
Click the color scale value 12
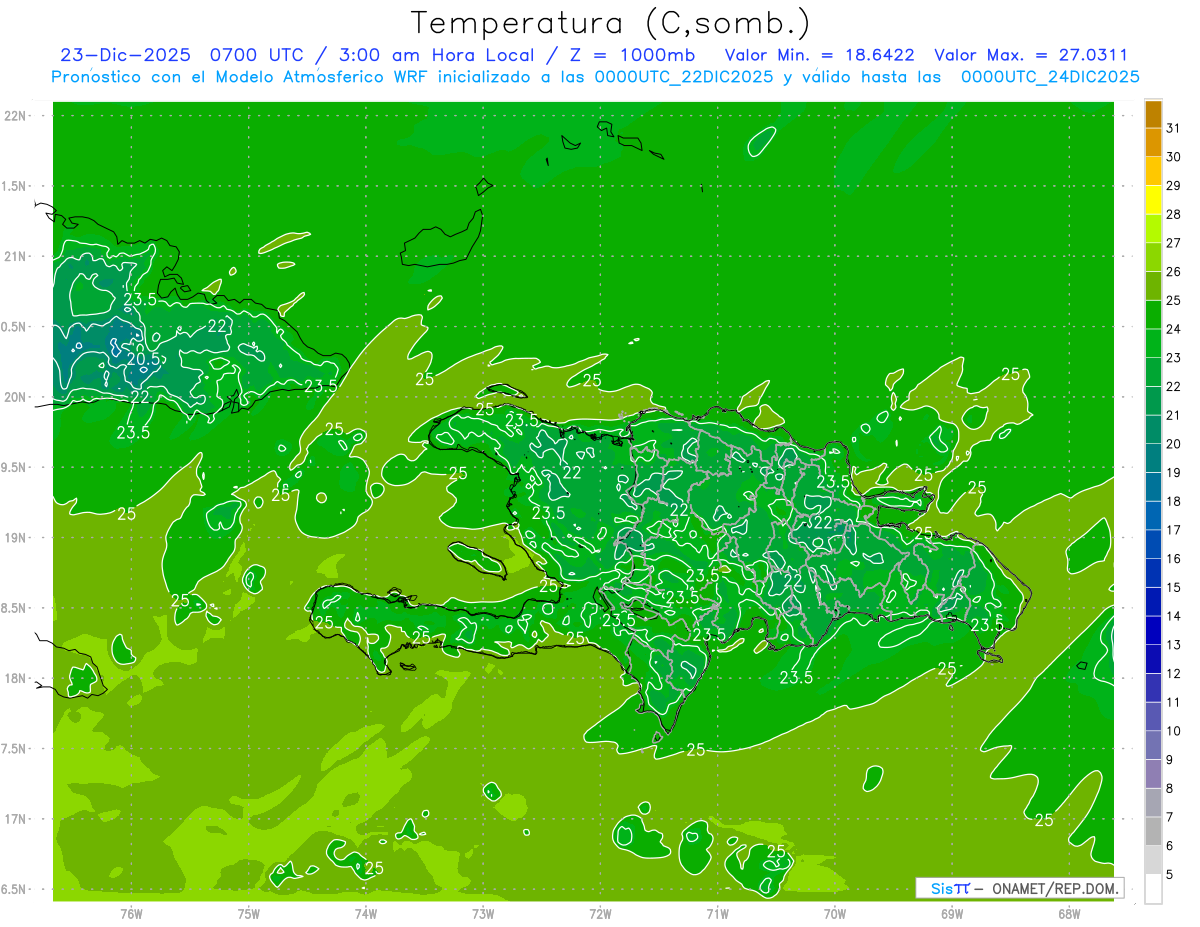click(x=1174, y=673)
